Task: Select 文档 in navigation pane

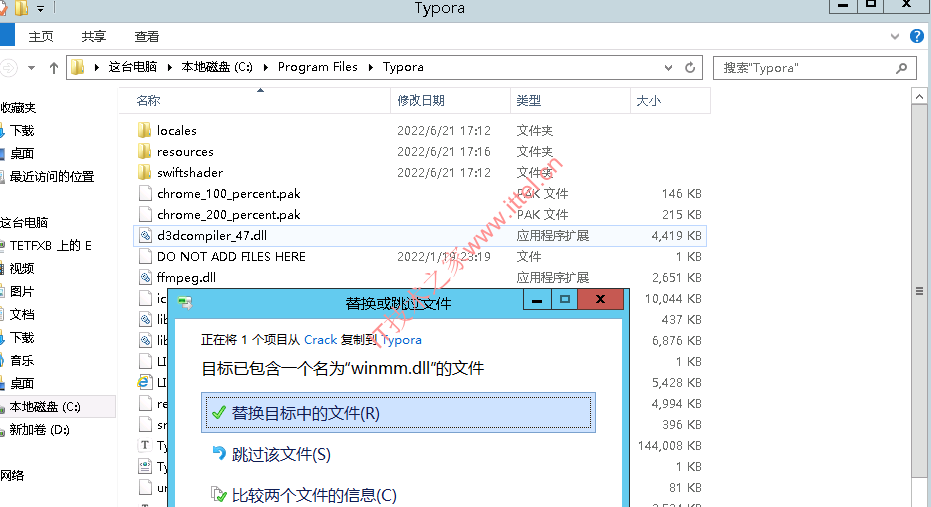Action: (x=22, y=315)
